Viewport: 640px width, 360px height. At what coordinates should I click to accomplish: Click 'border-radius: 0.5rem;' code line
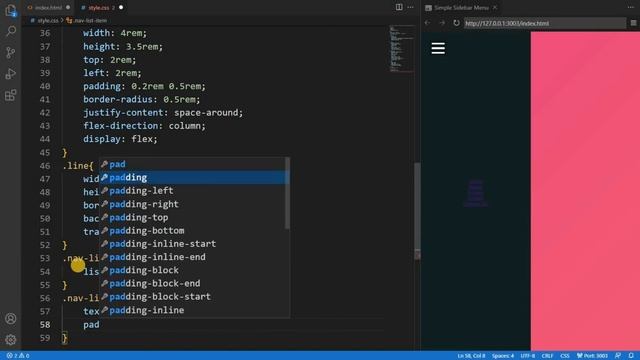(142, 99)
